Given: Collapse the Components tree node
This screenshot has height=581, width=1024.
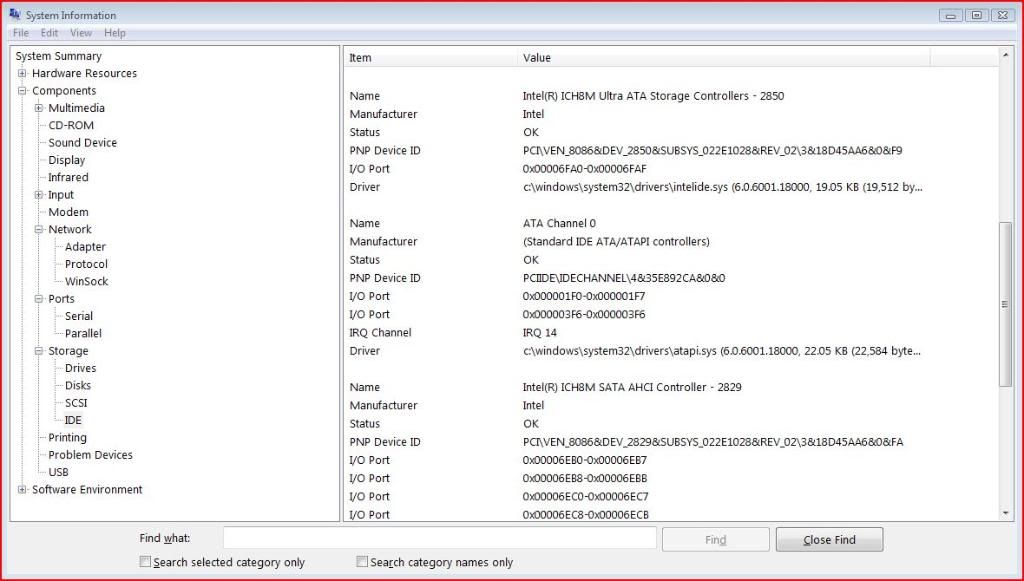Looking at the screenshot, I should pyautogui.click(x=22, y=91).
